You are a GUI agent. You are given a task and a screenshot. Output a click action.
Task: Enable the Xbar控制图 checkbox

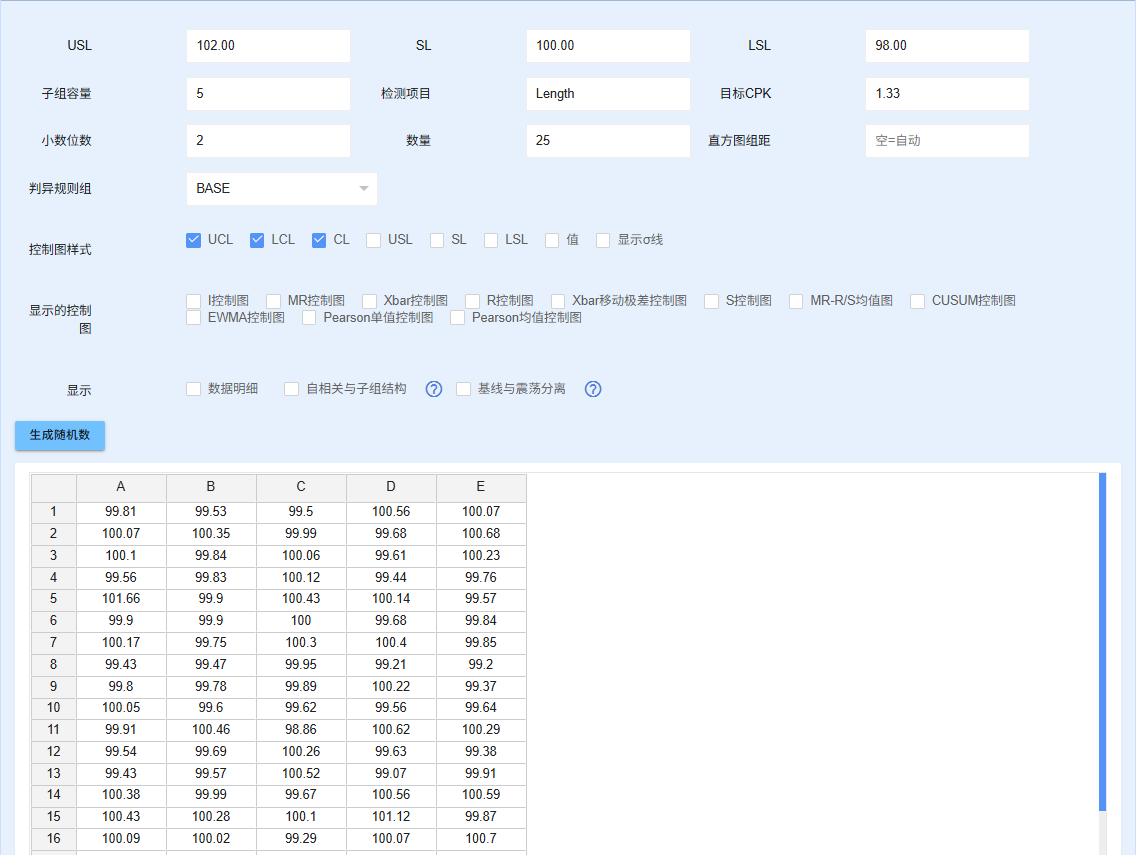tap(369, 301)
